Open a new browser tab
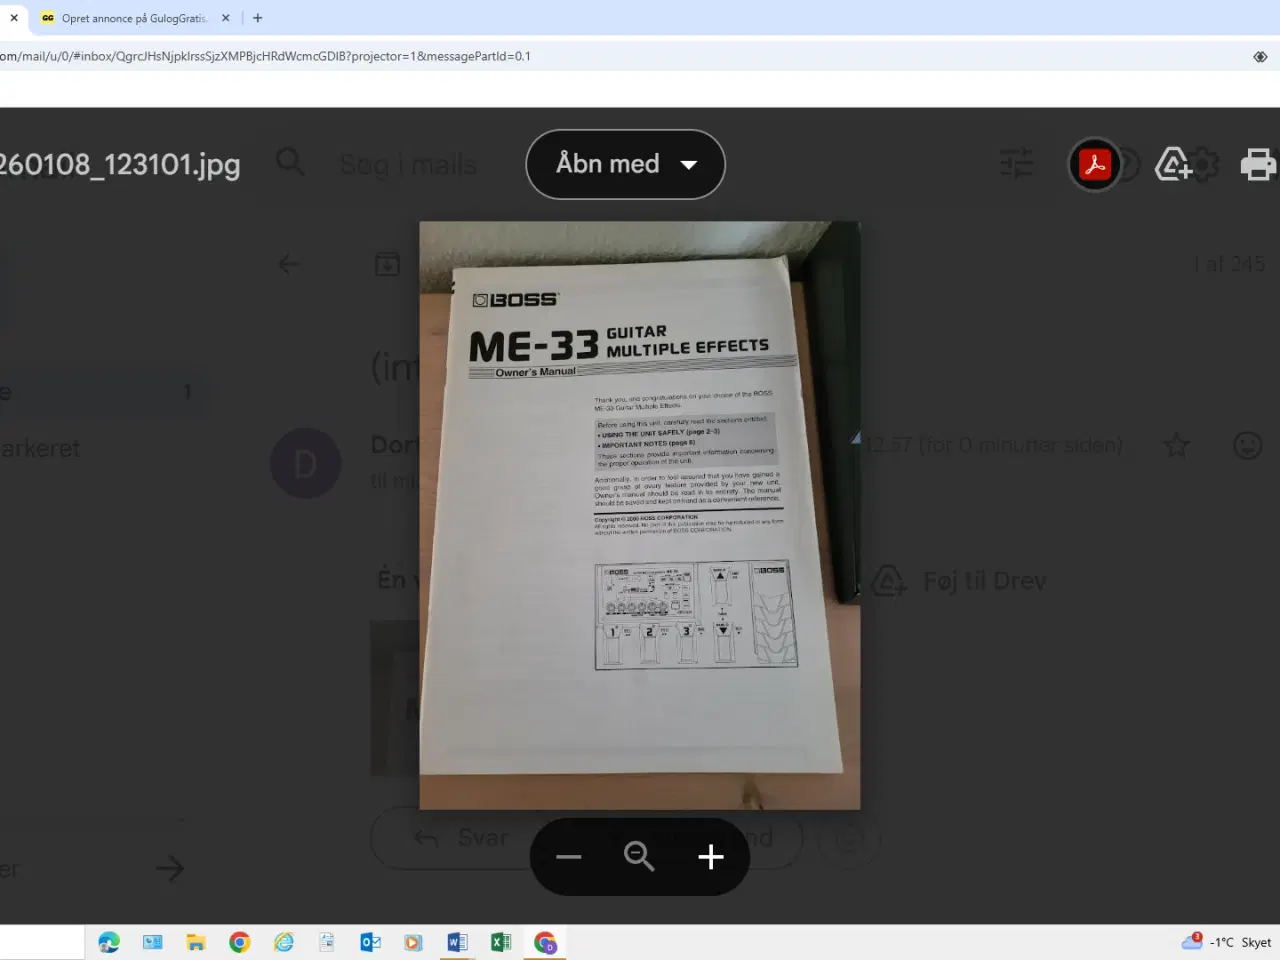Viewport: 1280px width, 960px height. [x=258, y=18]
